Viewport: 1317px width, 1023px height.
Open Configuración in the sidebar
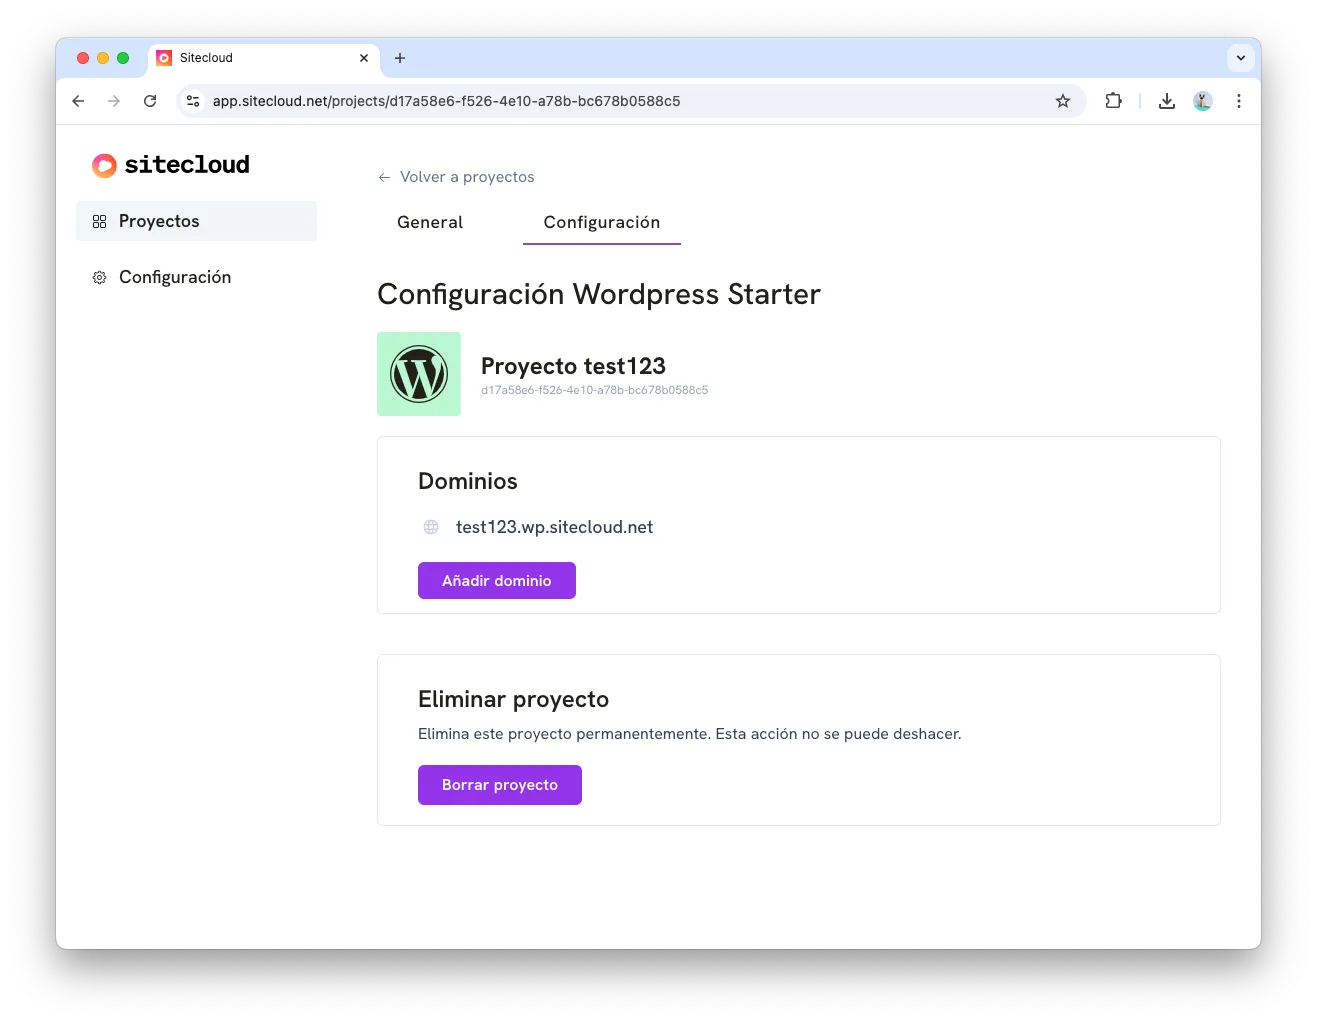pos(175,277)
